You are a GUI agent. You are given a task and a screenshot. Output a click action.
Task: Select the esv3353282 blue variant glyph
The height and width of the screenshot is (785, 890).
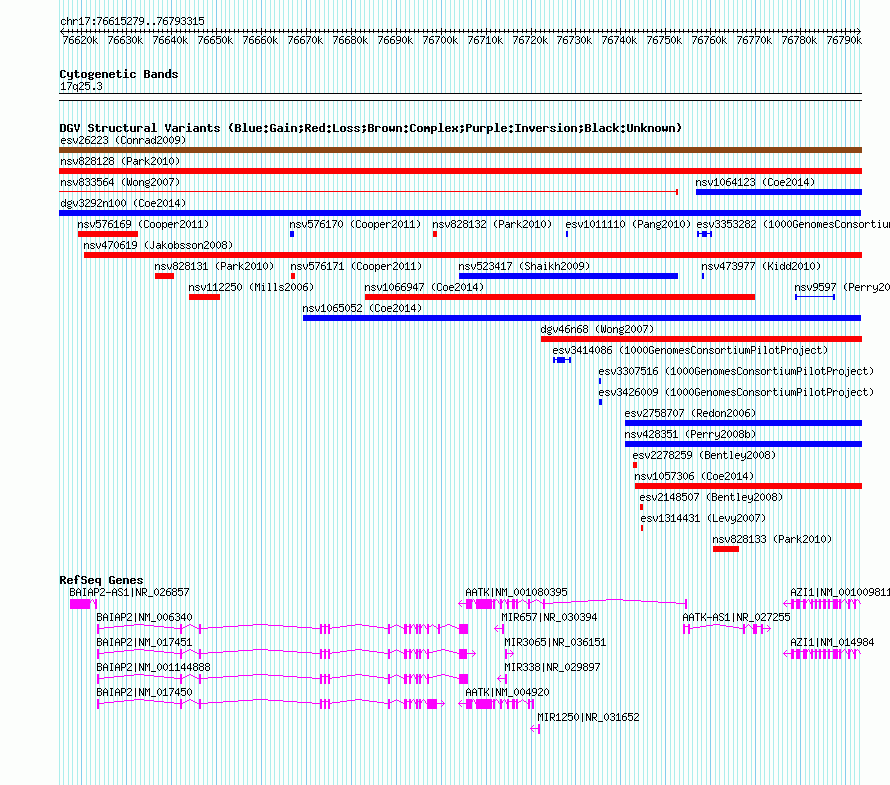point(704,234)
